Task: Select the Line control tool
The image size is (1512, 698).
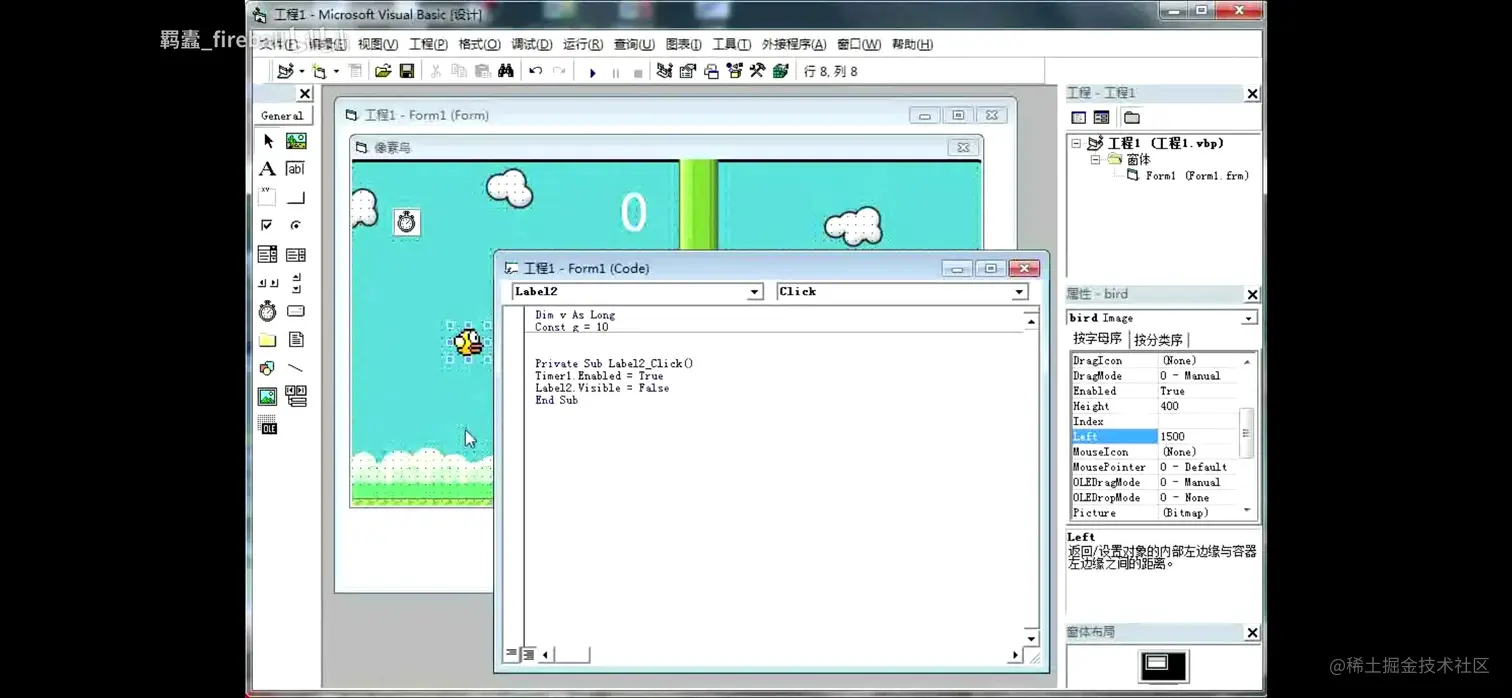Action: (x=296, y=368)
